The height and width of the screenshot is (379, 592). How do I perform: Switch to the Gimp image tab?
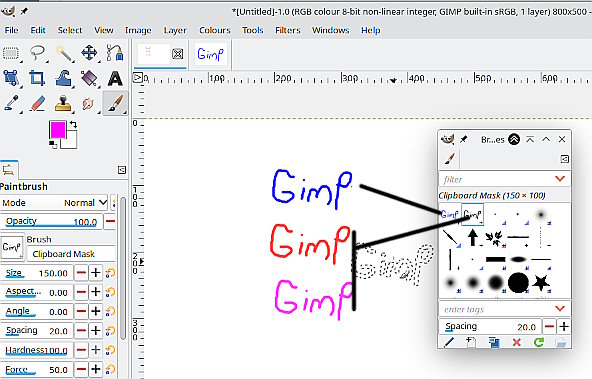point(210,55)
